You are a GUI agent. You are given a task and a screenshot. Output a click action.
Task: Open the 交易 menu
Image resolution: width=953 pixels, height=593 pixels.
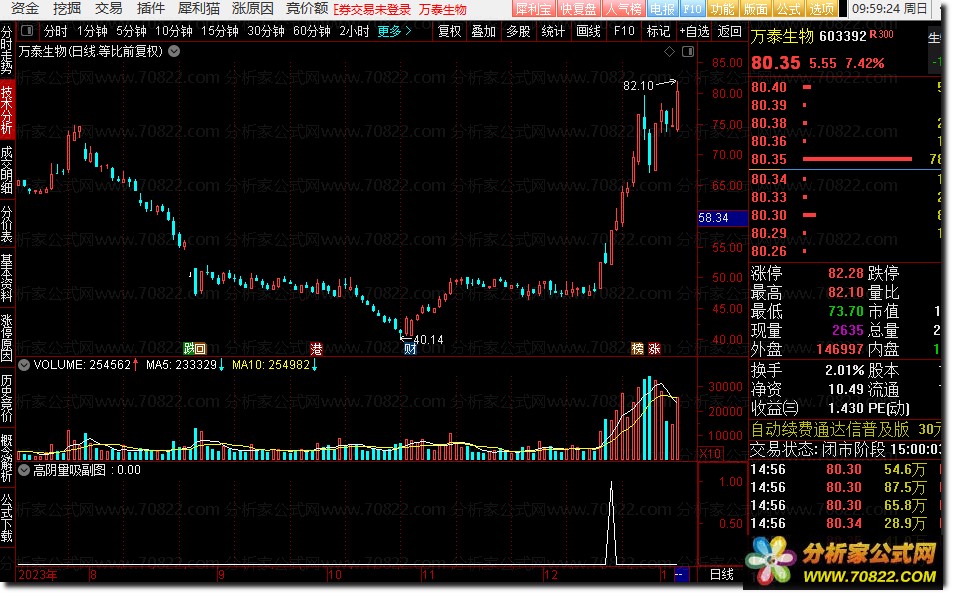click(109, 9)
